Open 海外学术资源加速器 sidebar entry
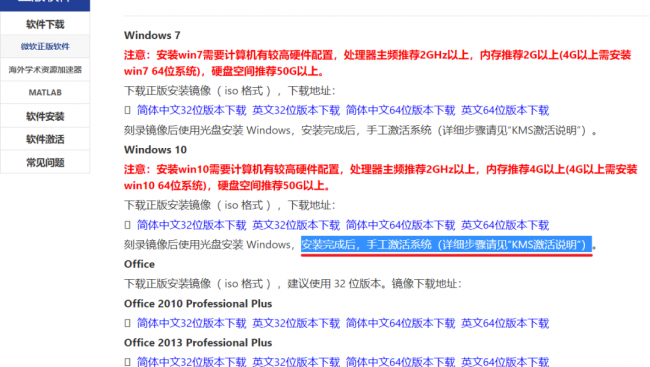650x367 pixels. point(45,70)
